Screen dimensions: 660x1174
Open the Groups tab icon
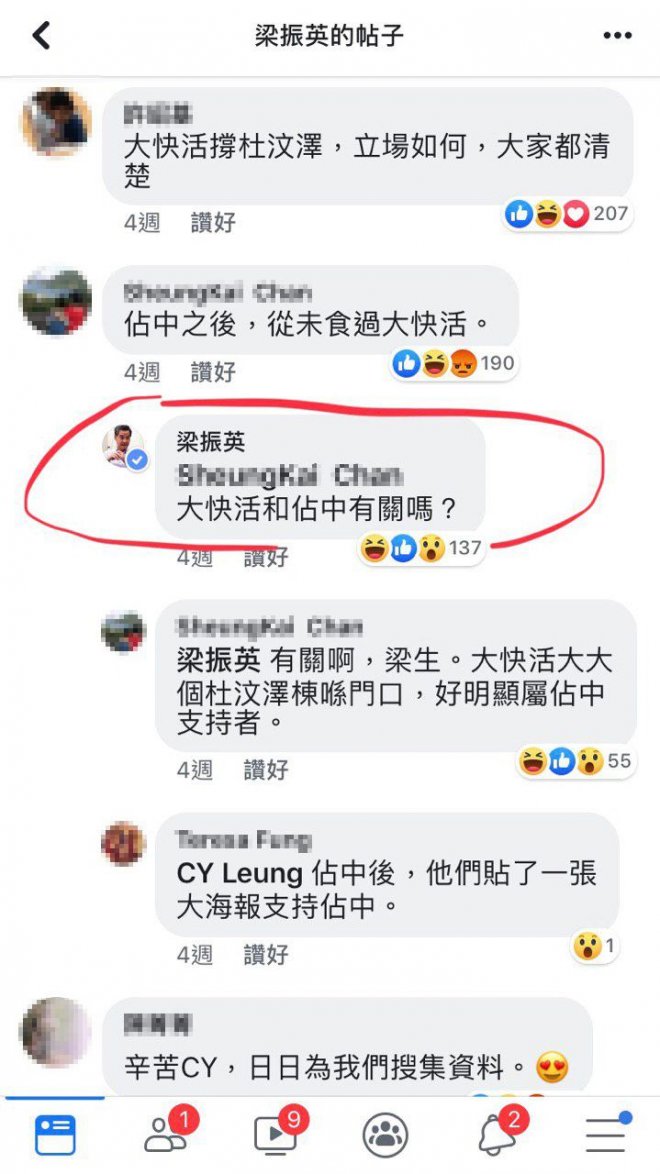[385, 1135]
